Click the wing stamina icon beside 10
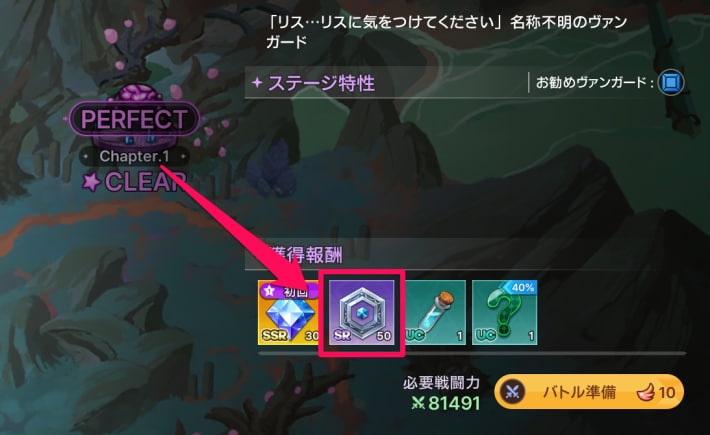 645,392
